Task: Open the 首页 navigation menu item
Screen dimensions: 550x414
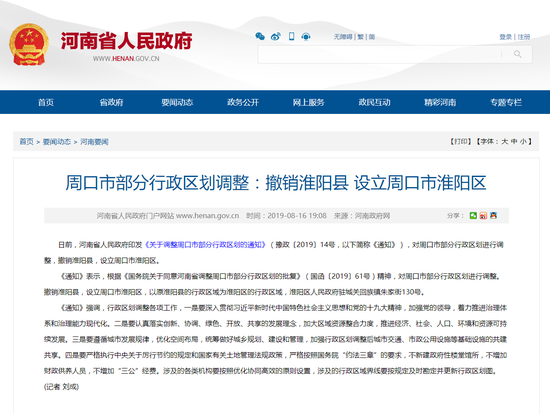Action: (46, 102)
